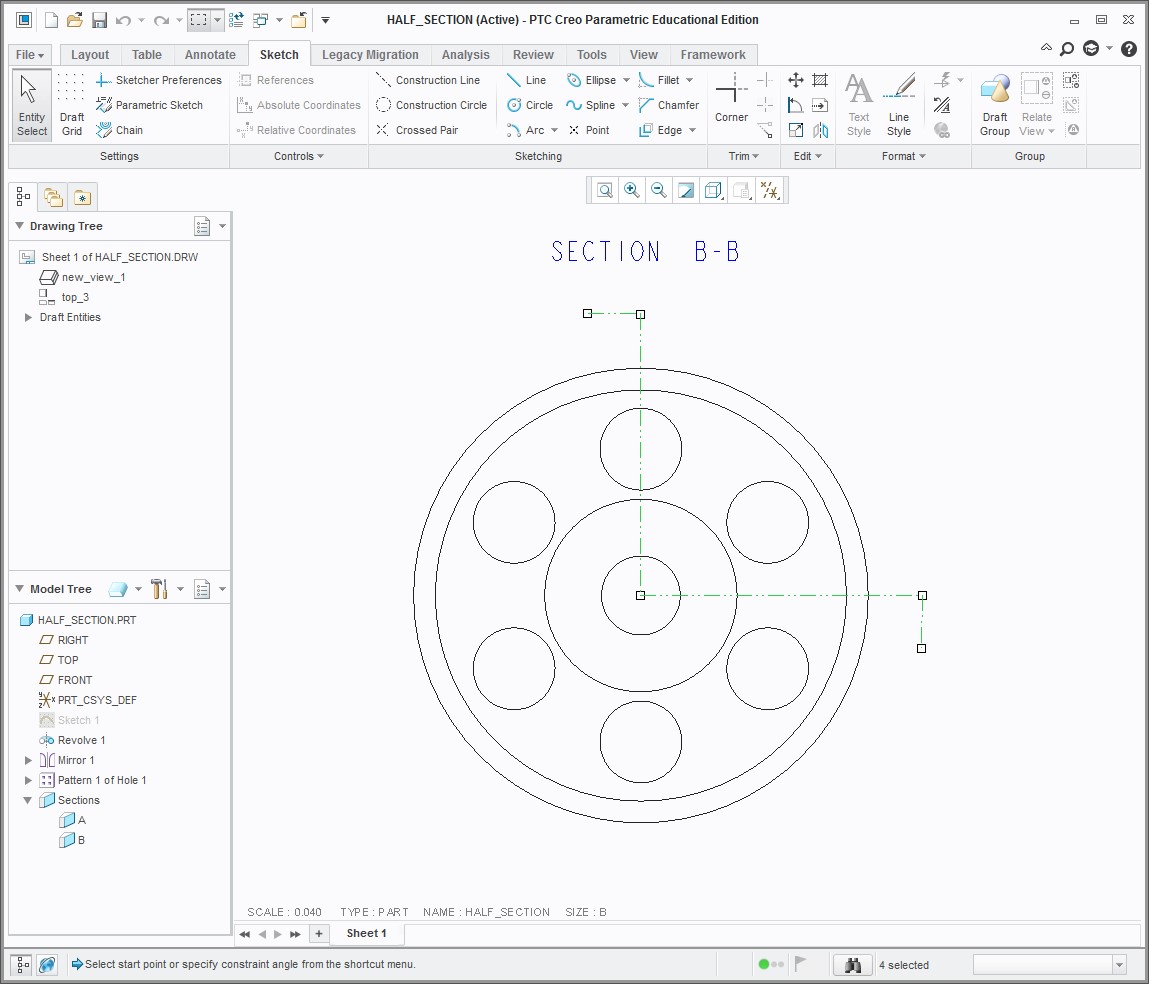Click the Refit zoom icon

click(x=605, y=191)
